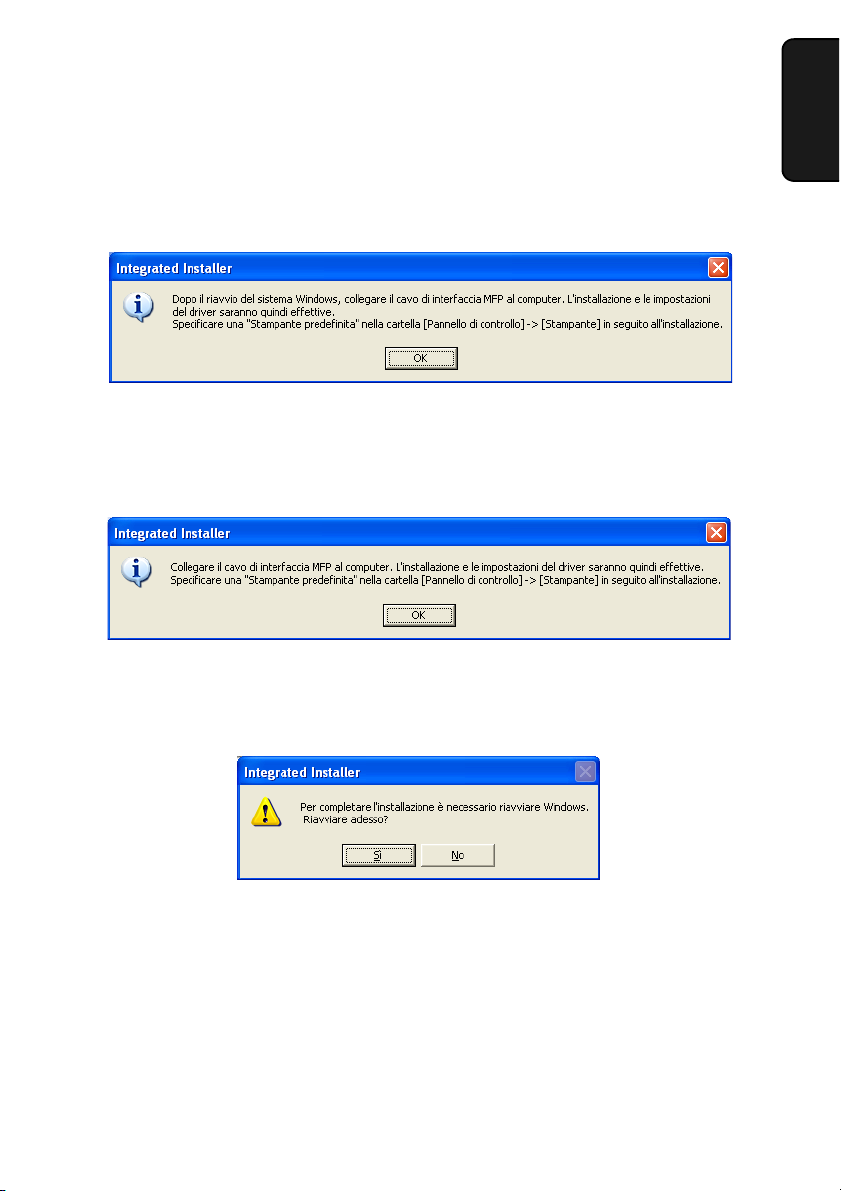Close the "Dopo il riavvio" installer dialog
The image size is (841, 1191).
click(718, 267)
